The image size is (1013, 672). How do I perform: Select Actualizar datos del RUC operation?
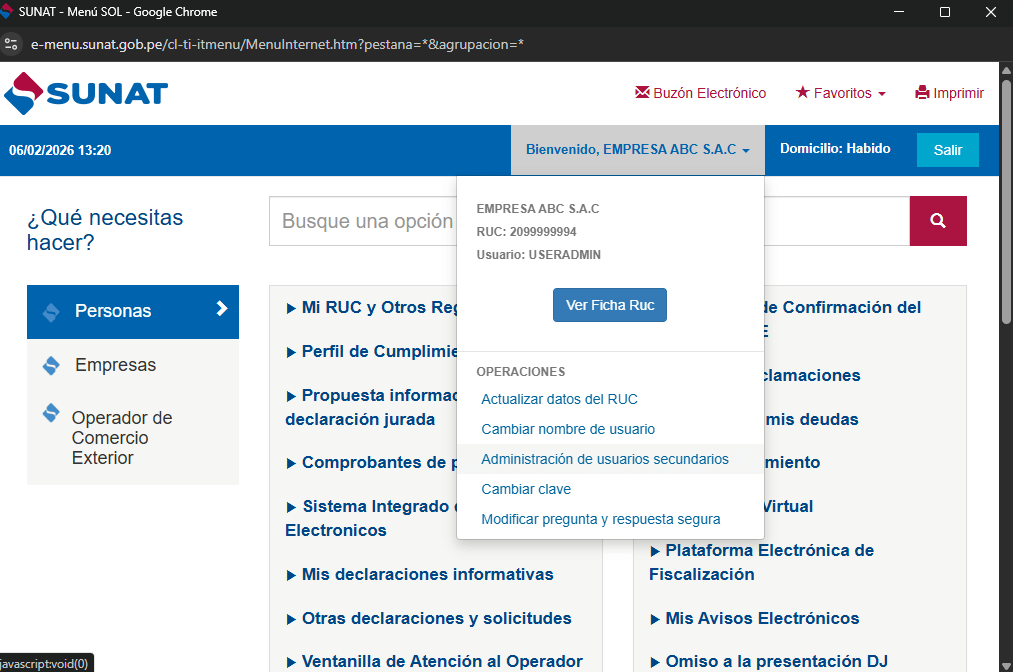559,399
